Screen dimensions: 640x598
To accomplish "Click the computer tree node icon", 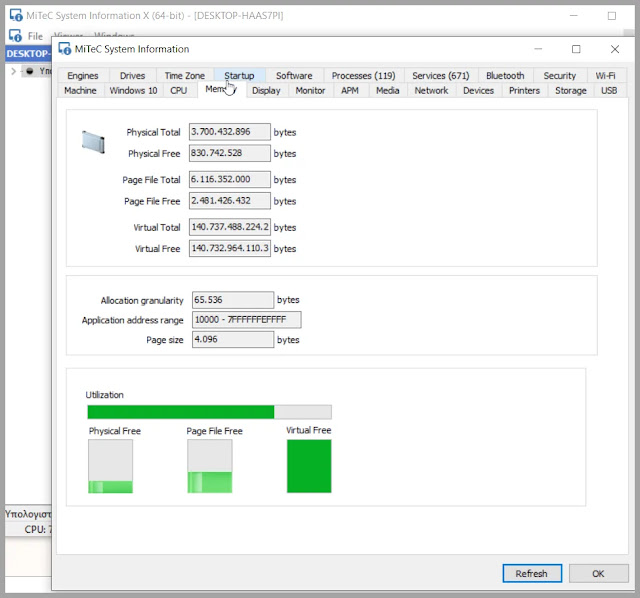I will [x=30, y=71].
